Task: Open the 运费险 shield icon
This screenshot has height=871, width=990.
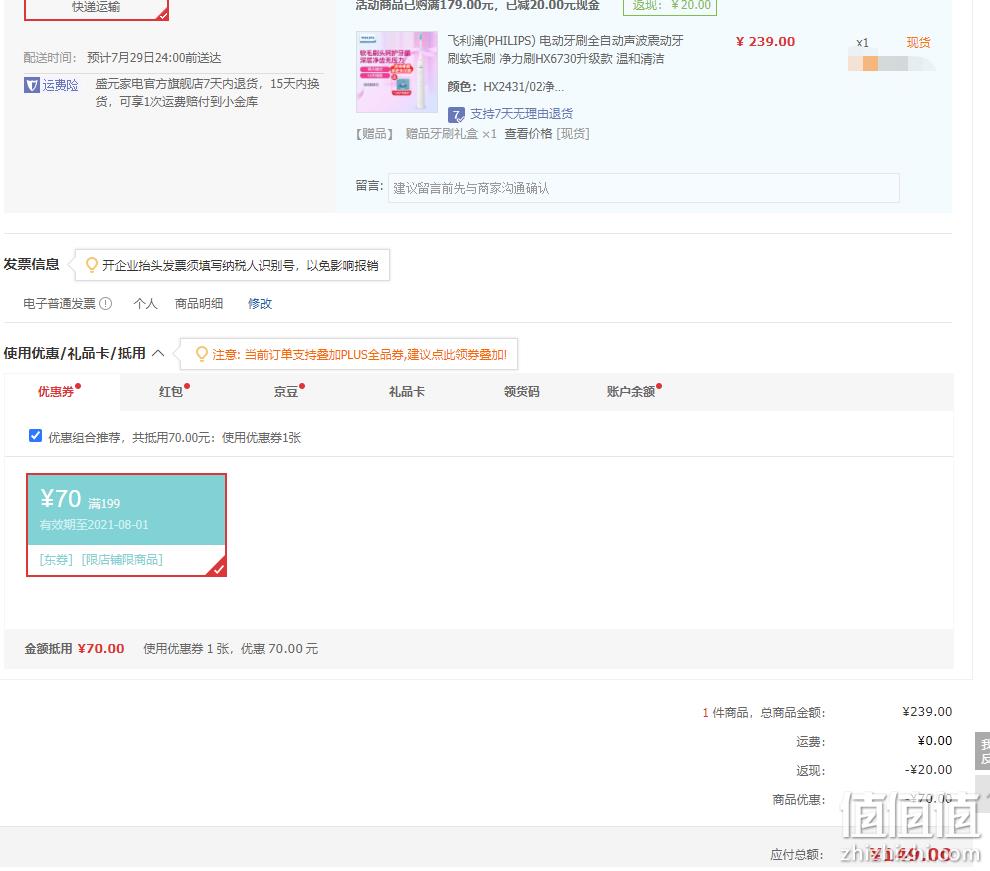Action: (x=32, y=85)
